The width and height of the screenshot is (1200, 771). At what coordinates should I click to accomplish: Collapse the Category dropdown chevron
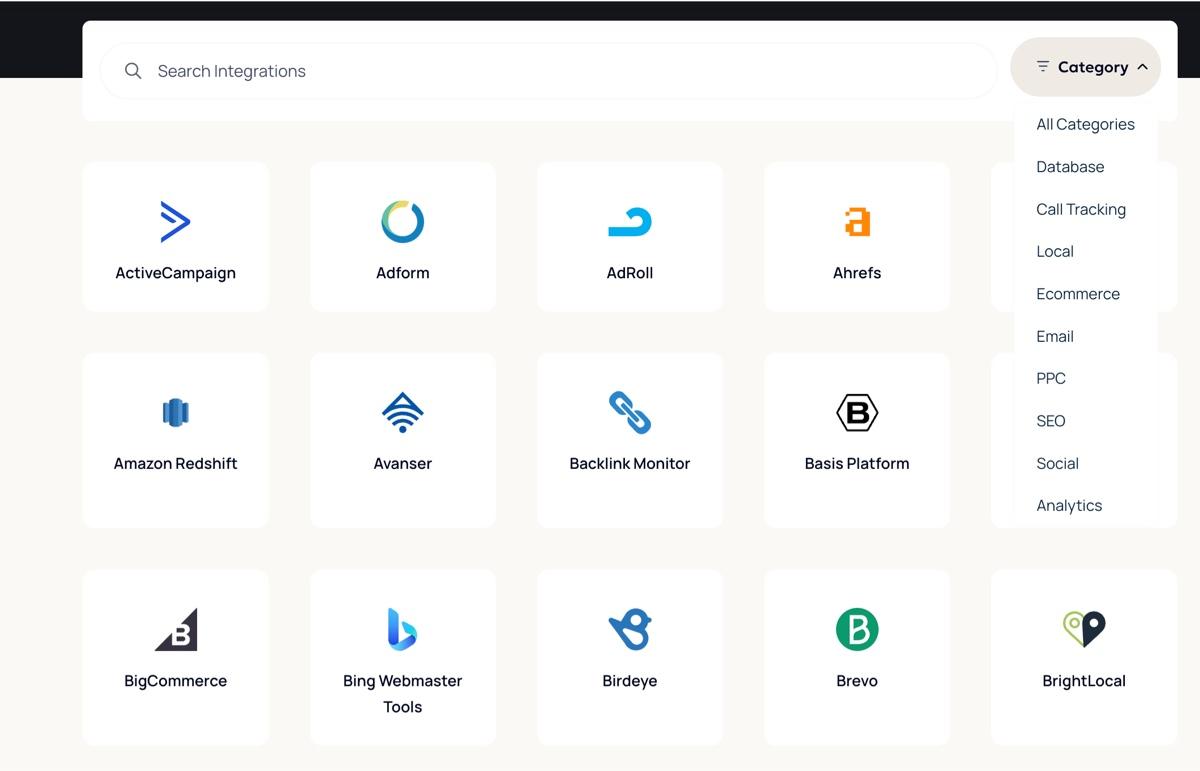click(x=1142, y=67)
